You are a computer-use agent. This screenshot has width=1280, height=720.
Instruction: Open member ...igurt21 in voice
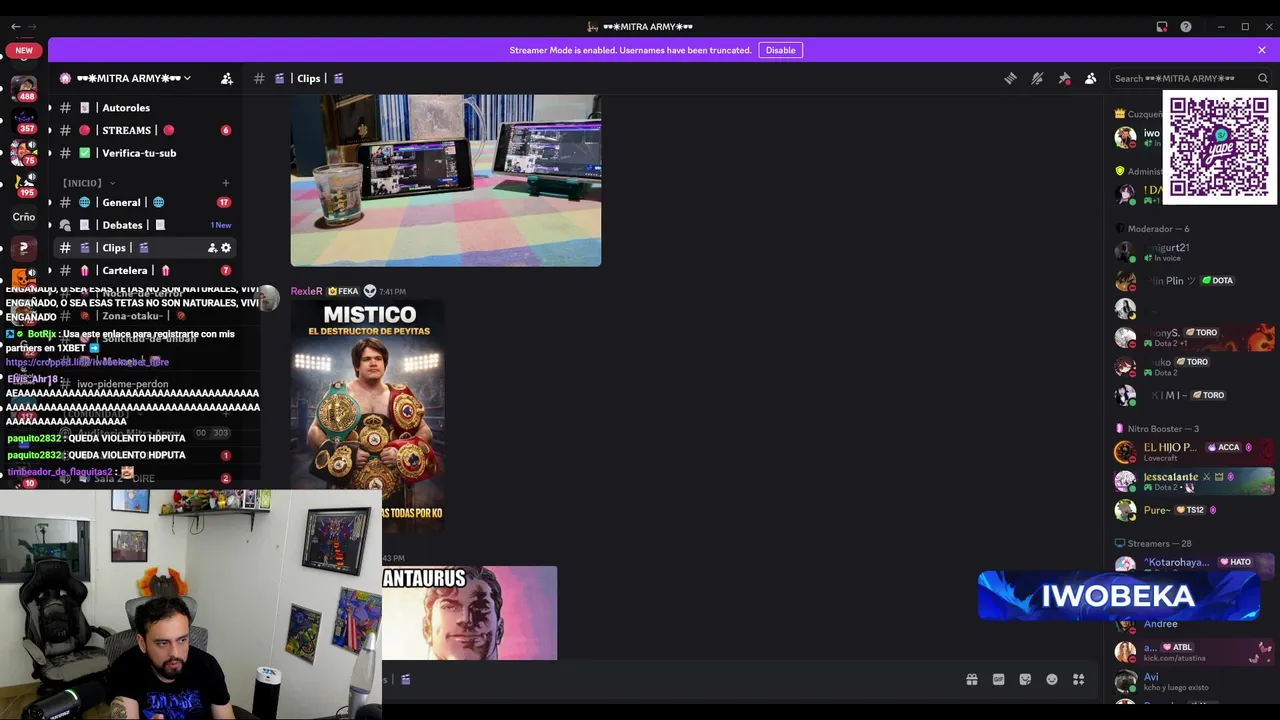coord(1194,252)
